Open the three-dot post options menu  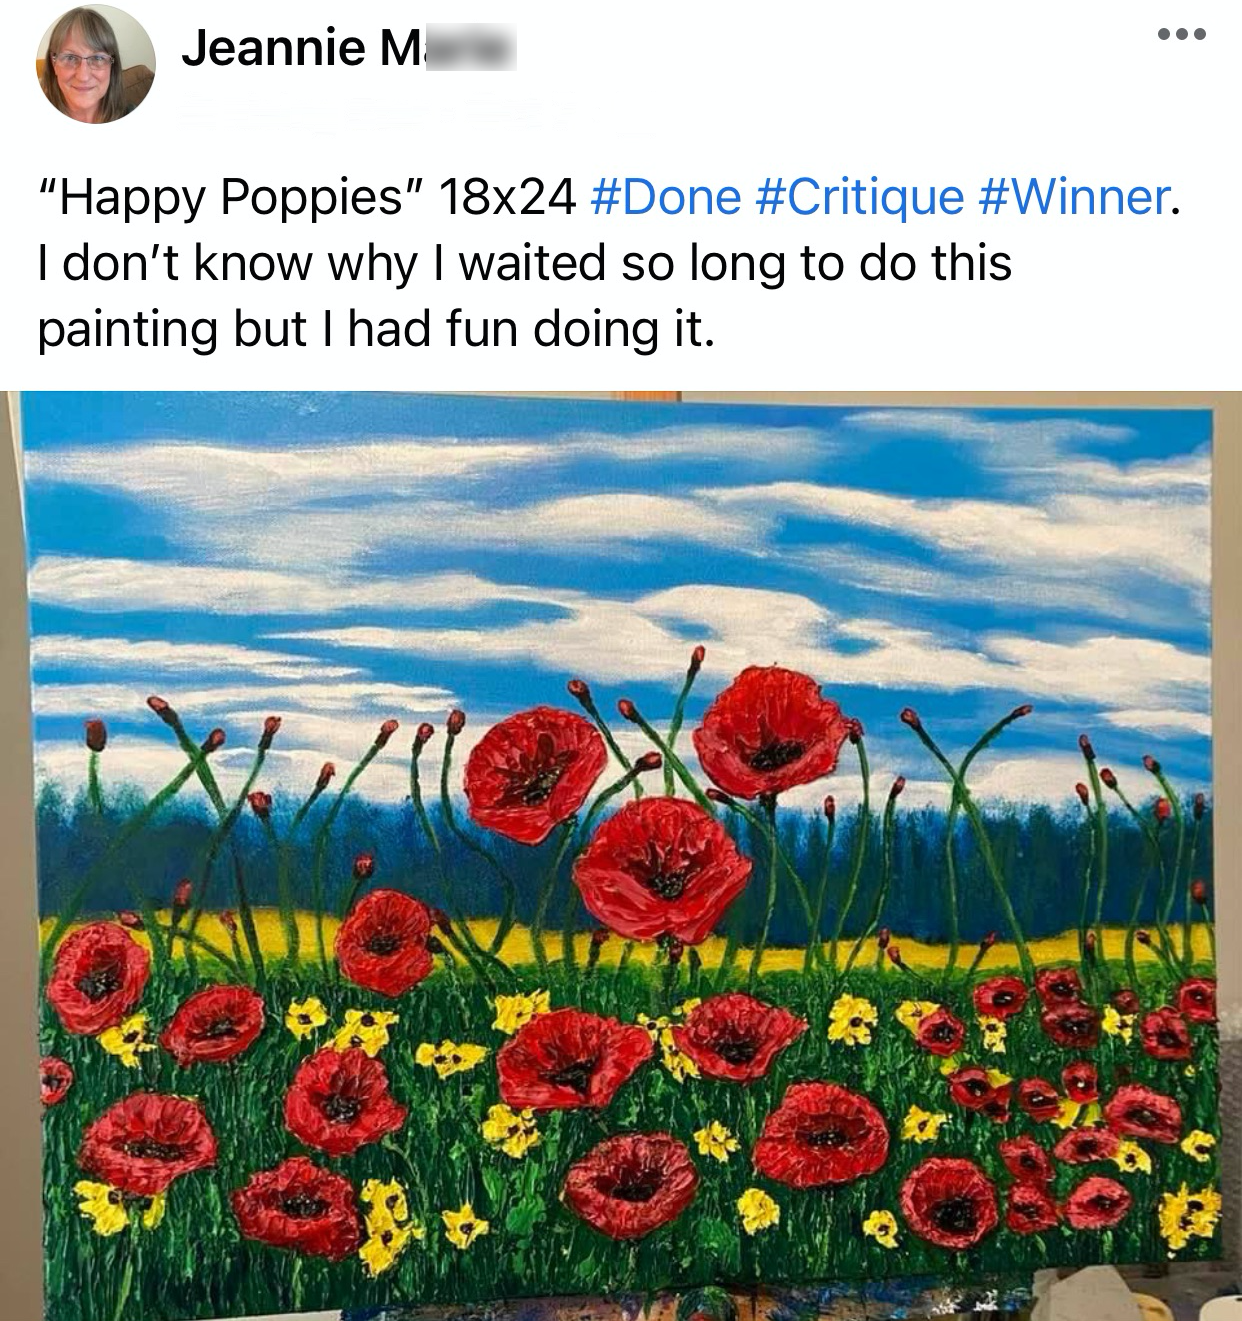(x=1183, y=35)
